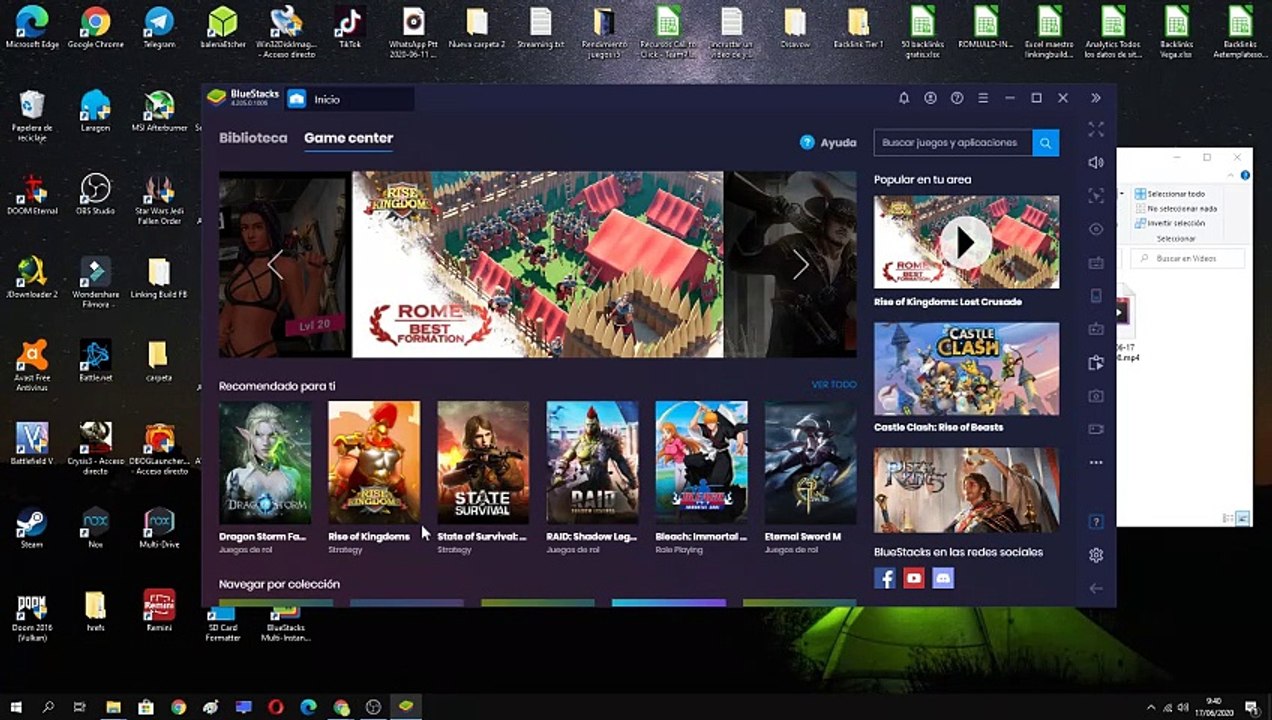Focus the Buscar juegos y aplicaciones field
This screenshot has height=720, width=1272.
(953, 142)
